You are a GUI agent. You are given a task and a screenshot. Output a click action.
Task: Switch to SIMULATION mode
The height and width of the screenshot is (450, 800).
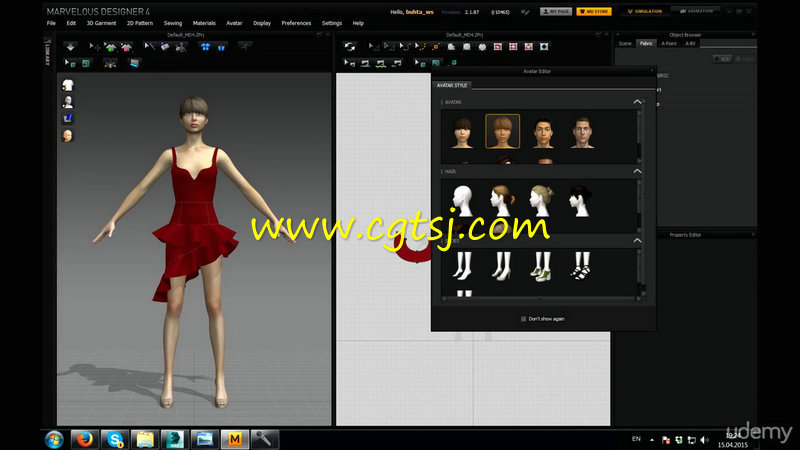tap(645, 11)
